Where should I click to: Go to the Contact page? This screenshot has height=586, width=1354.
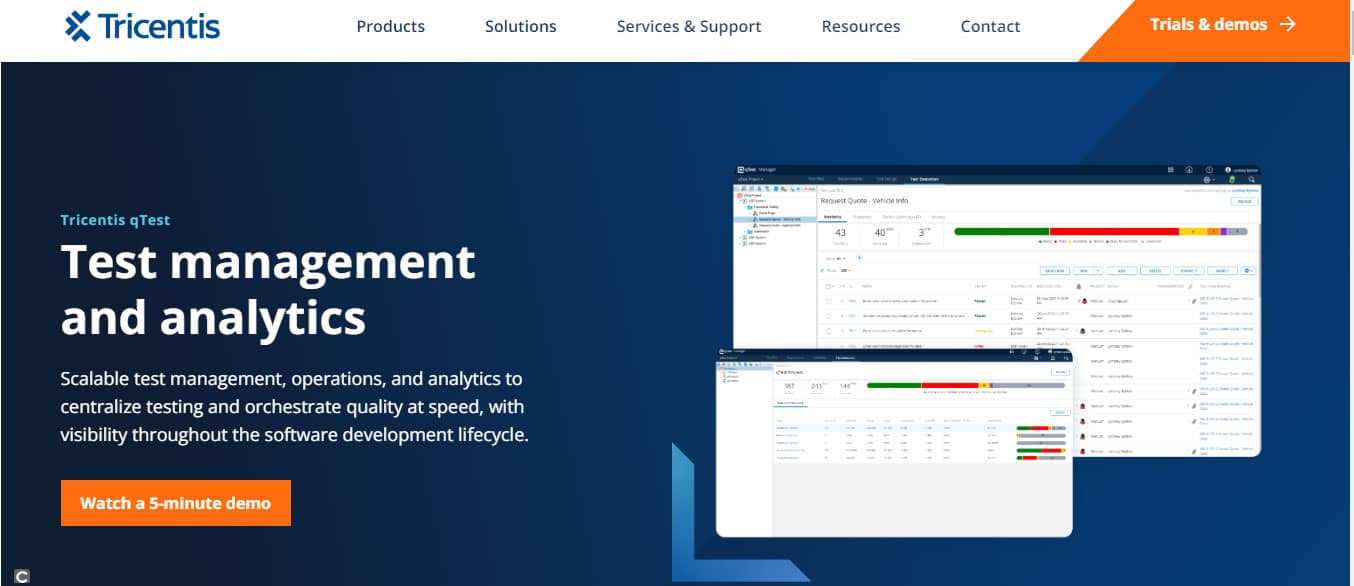click(x=991, y=27)
